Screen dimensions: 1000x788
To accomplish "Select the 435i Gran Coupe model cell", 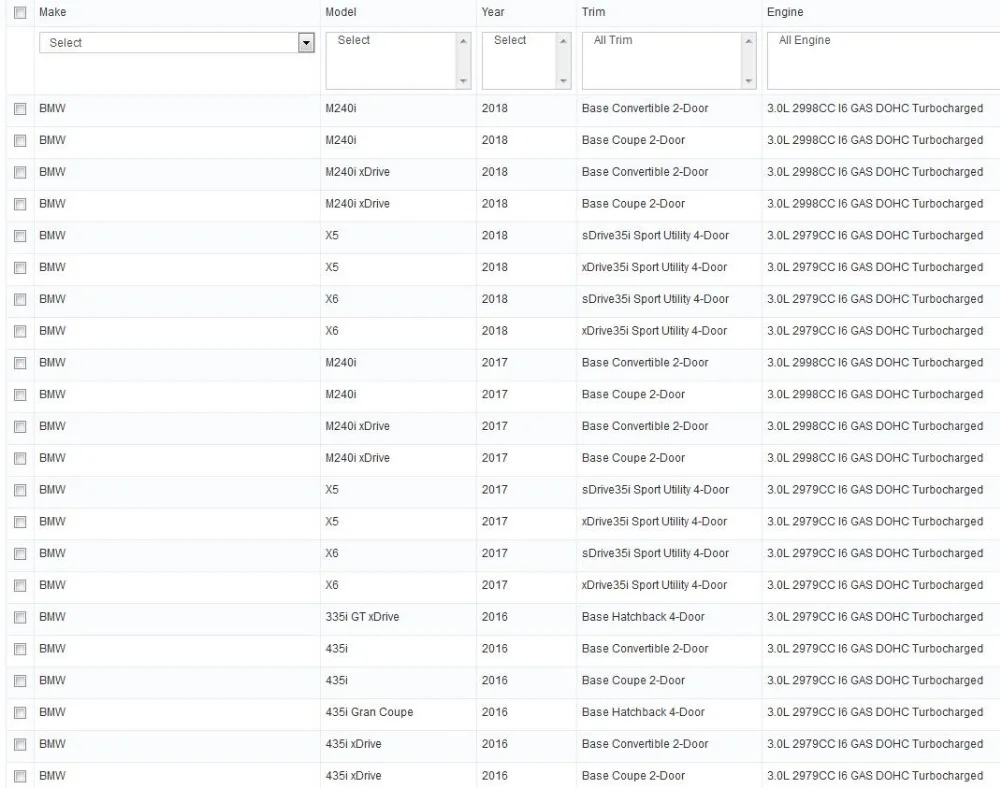I will [x=369, y=712].
